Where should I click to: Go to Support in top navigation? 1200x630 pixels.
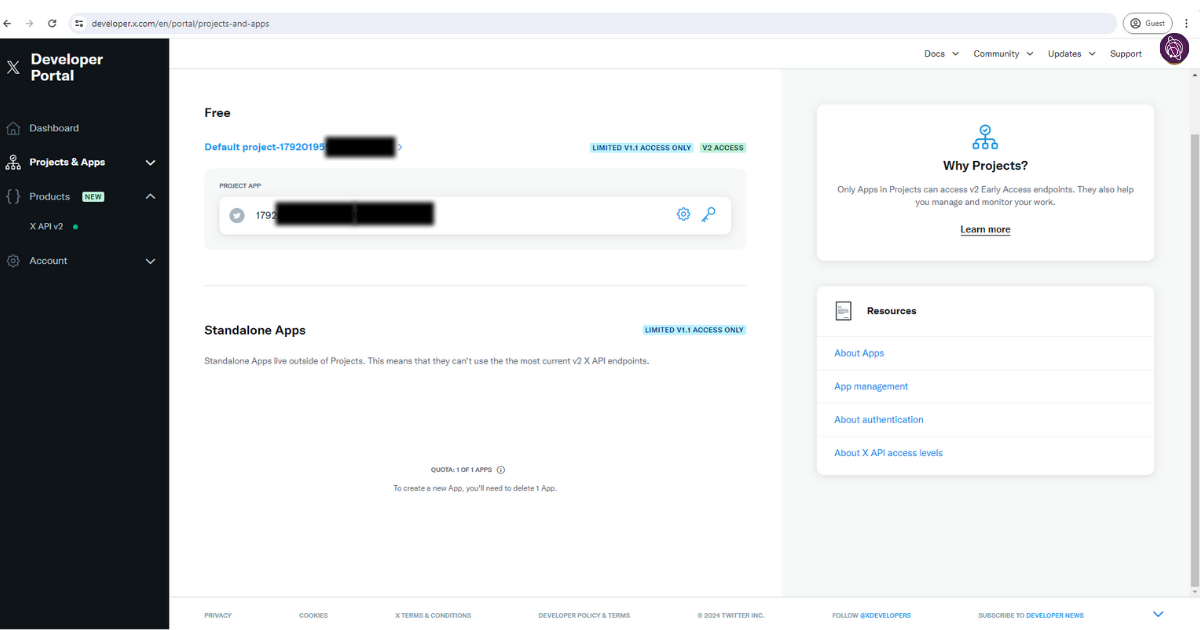click(1125, 54)
